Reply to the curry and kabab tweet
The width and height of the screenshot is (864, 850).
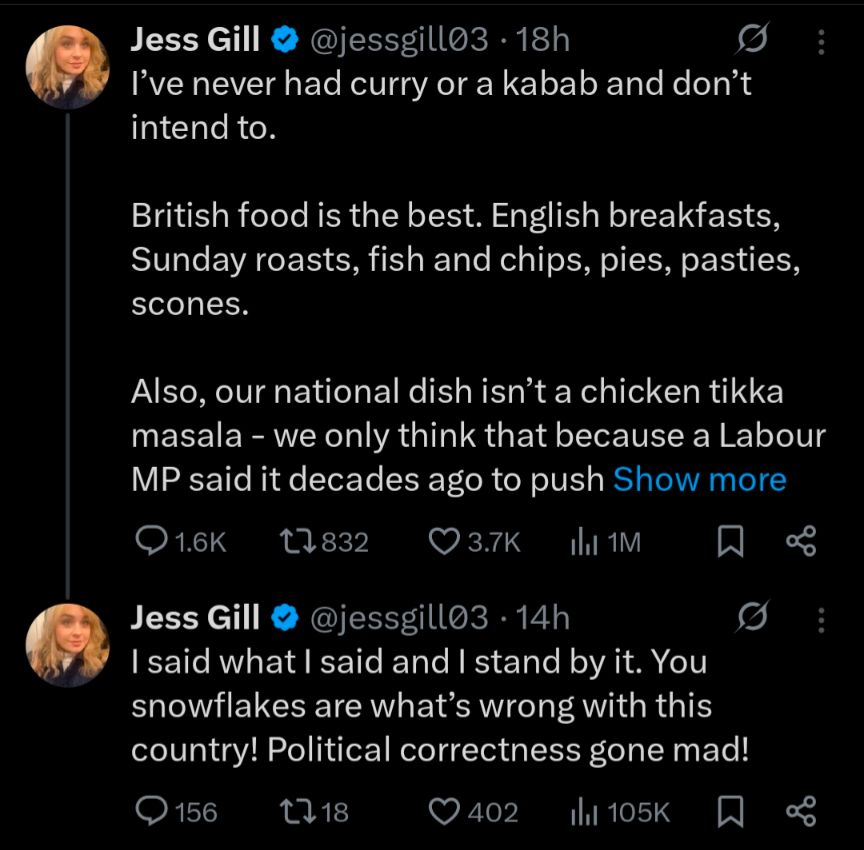pos(150,541)
